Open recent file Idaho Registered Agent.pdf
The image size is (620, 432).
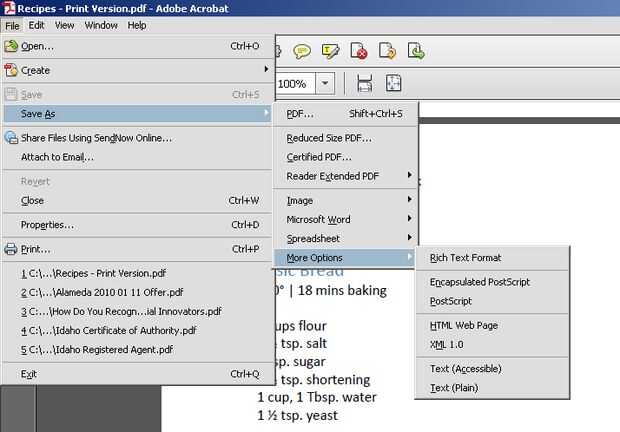tap(137, 349)
